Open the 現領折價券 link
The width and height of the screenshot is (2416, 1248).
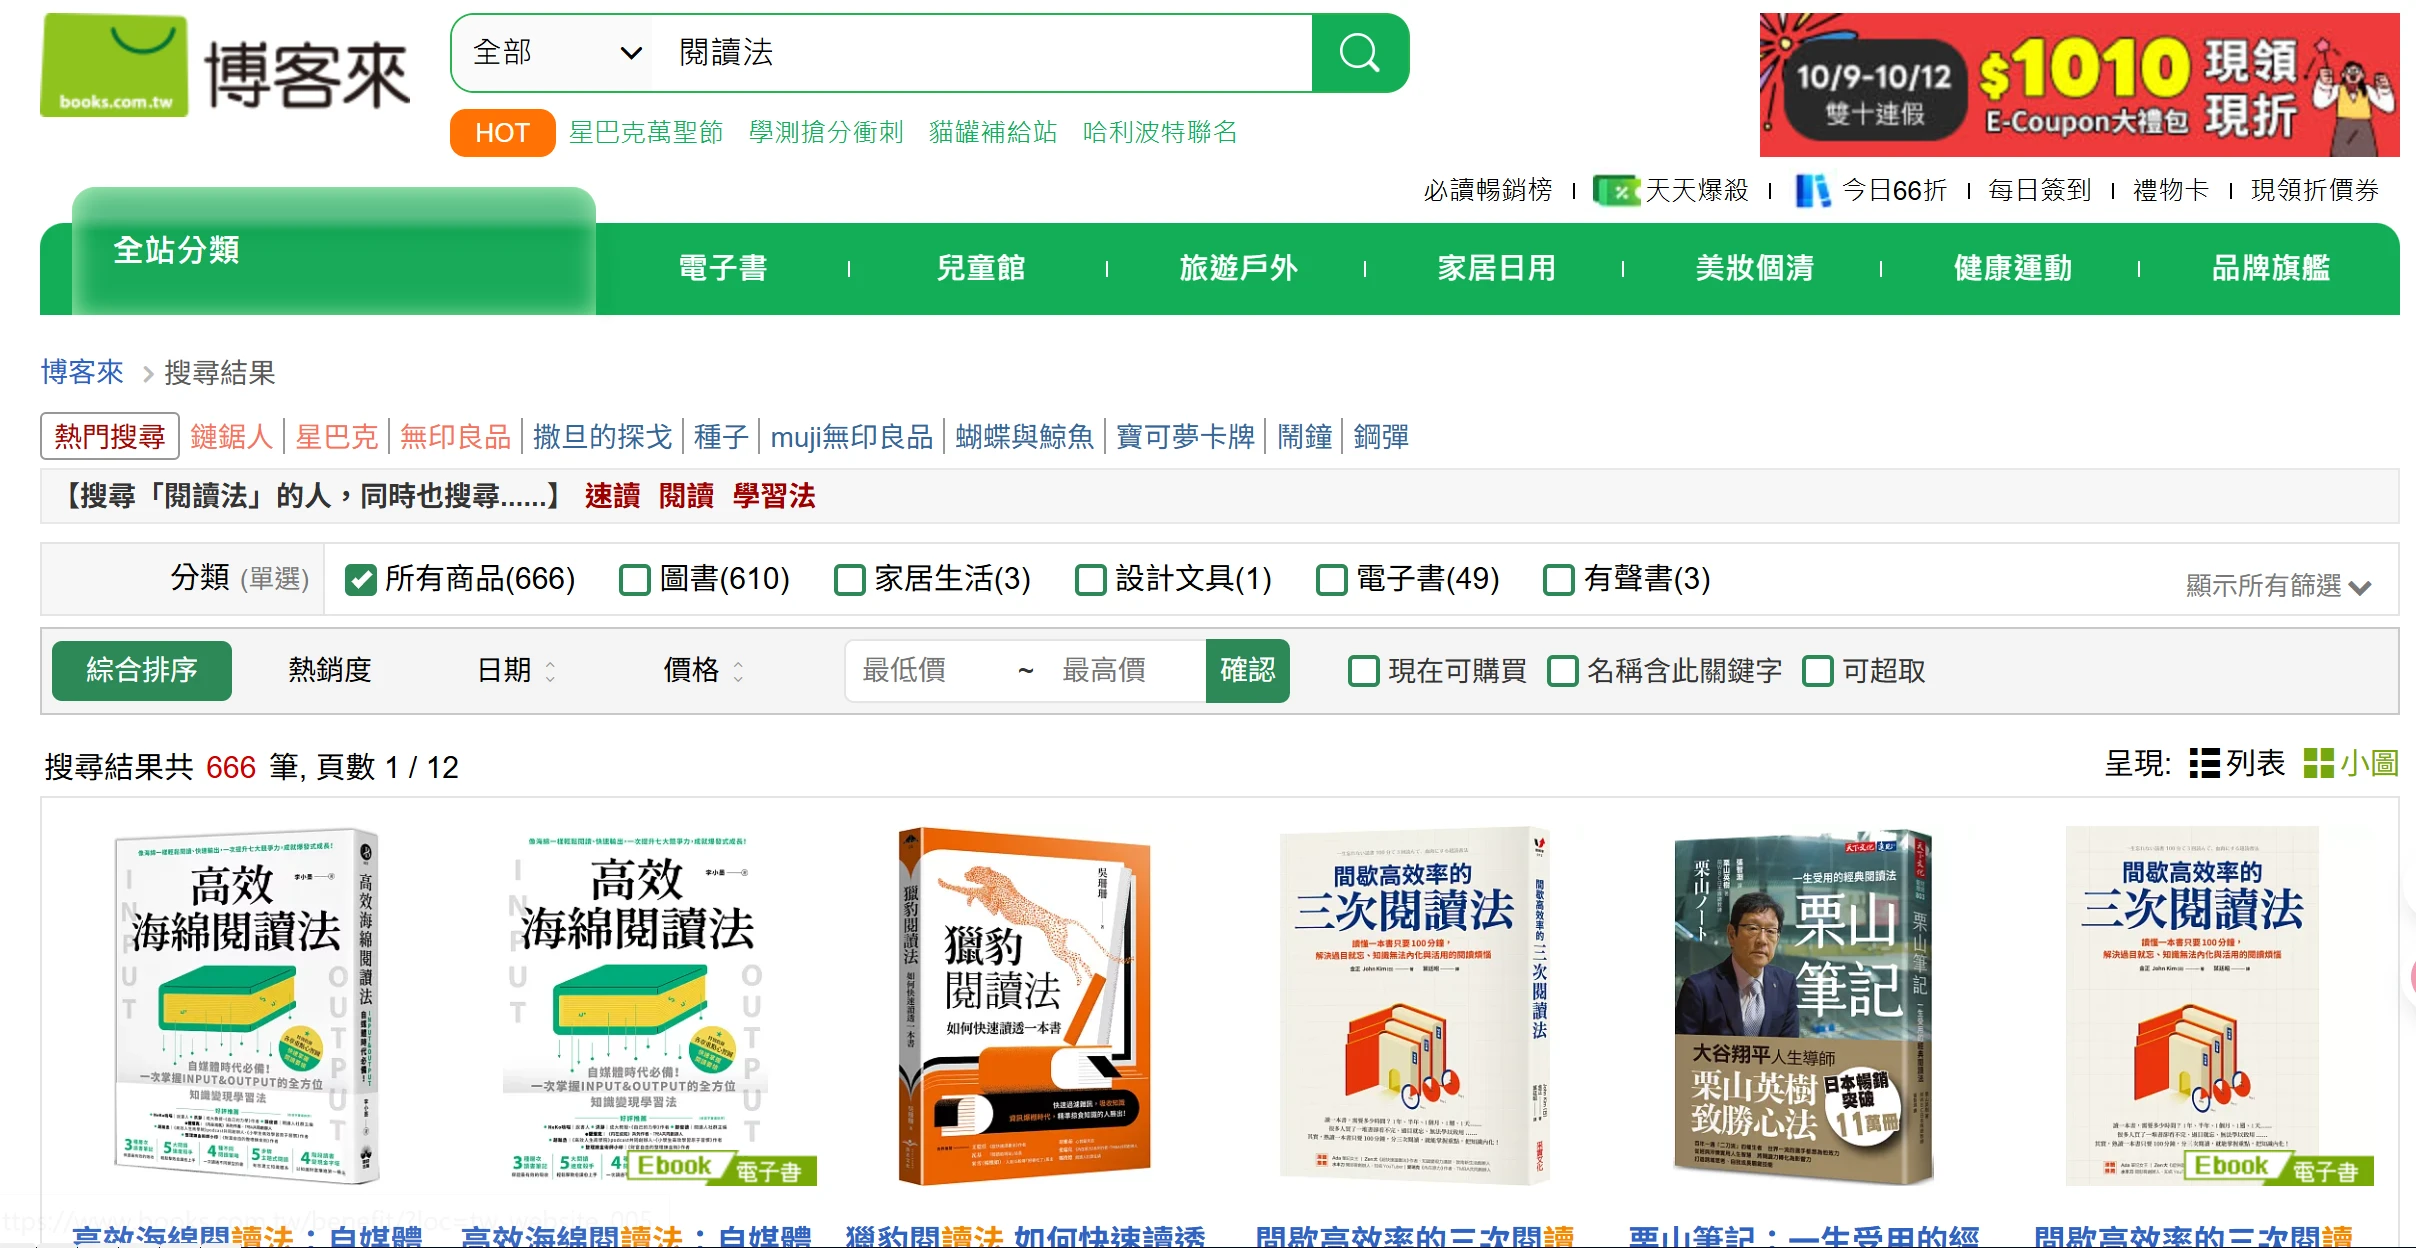tap(2315, 190)
